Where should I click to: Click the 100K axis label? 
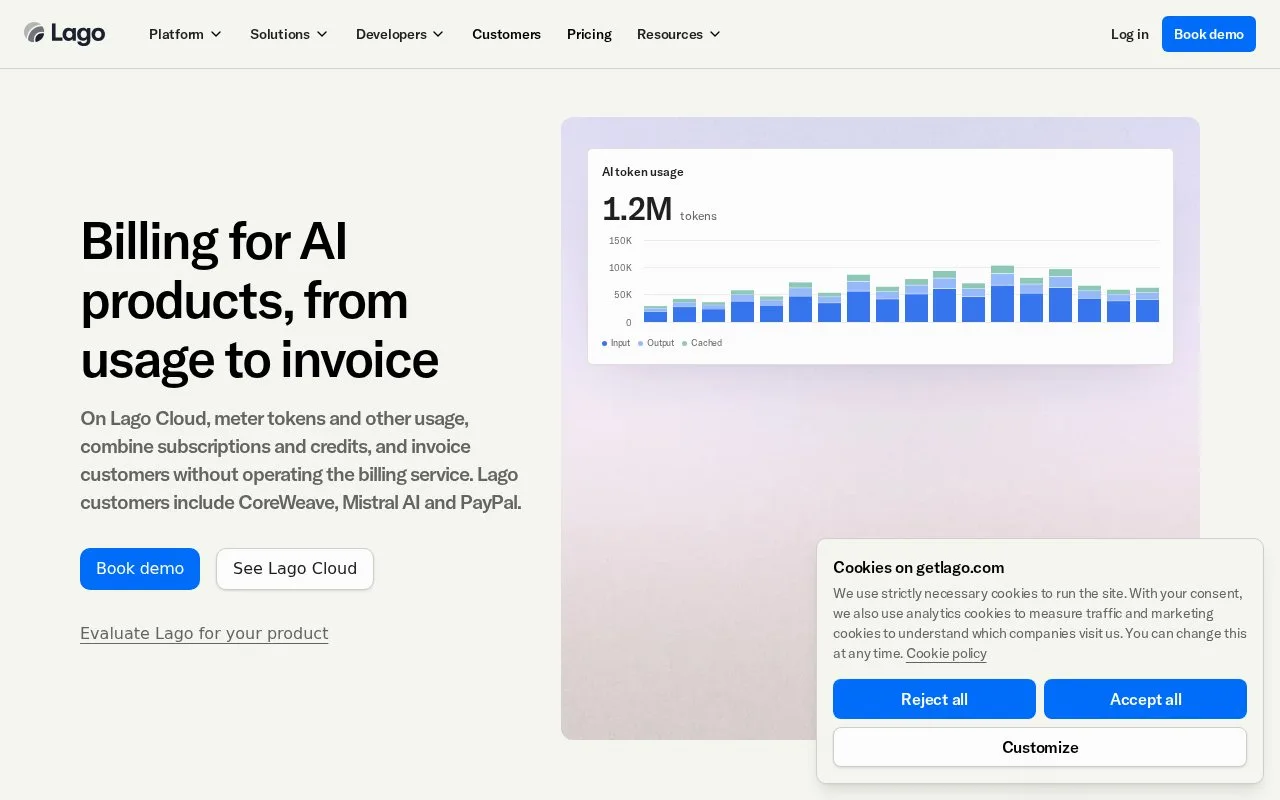coord(620,268)
